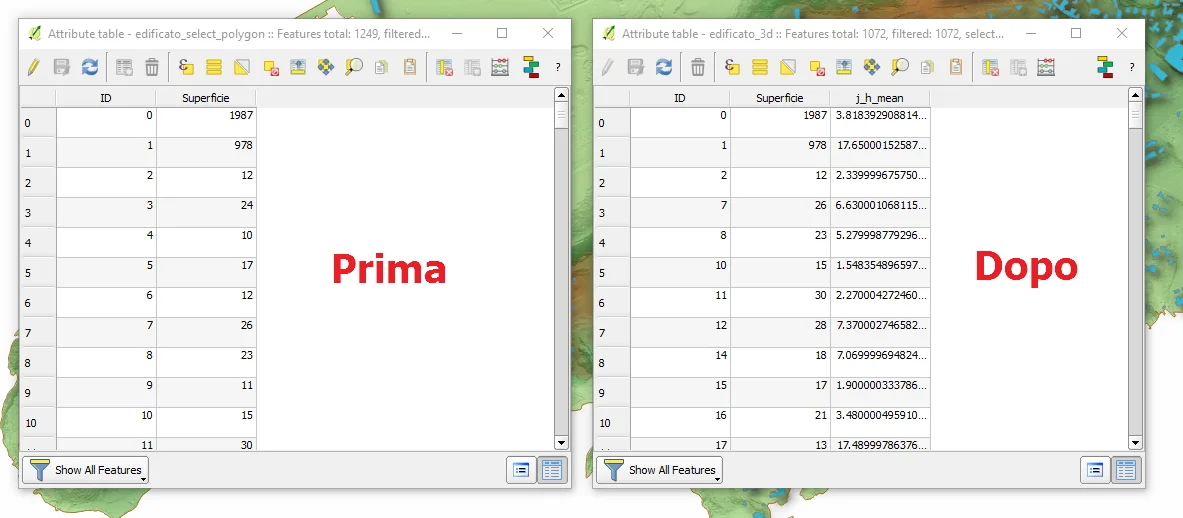Open field calculator in edificato_select_polygon window
The height and width of the screenshot is (518, 1183).
coord(499,67)
